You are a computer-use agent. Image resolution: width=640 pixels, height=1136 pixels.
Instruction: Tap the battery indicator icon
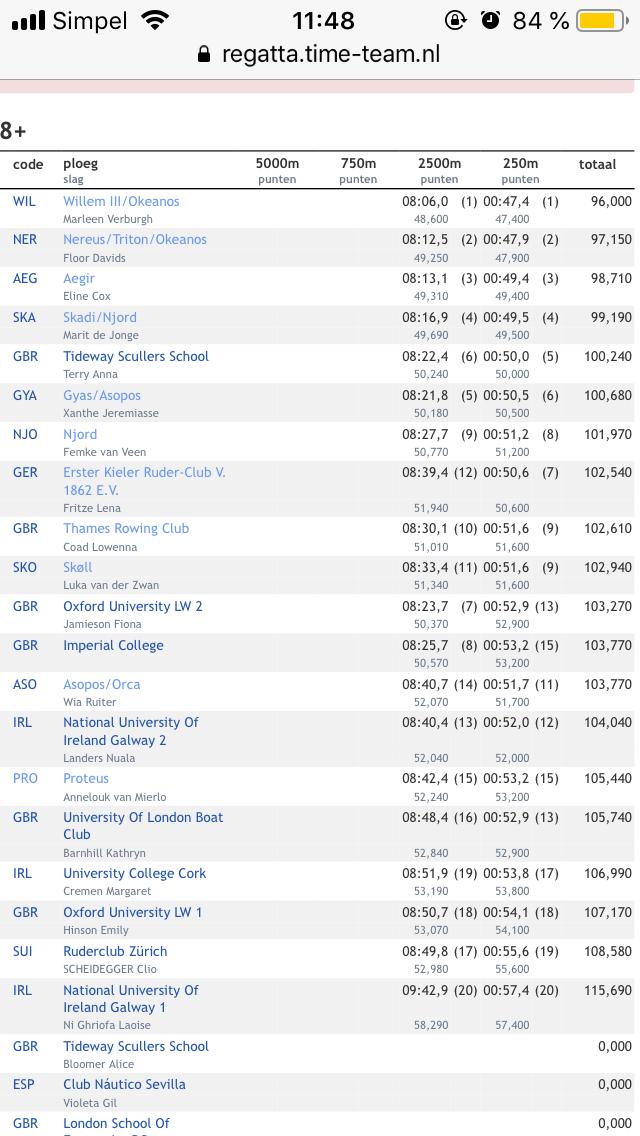[x=602, y=20]
